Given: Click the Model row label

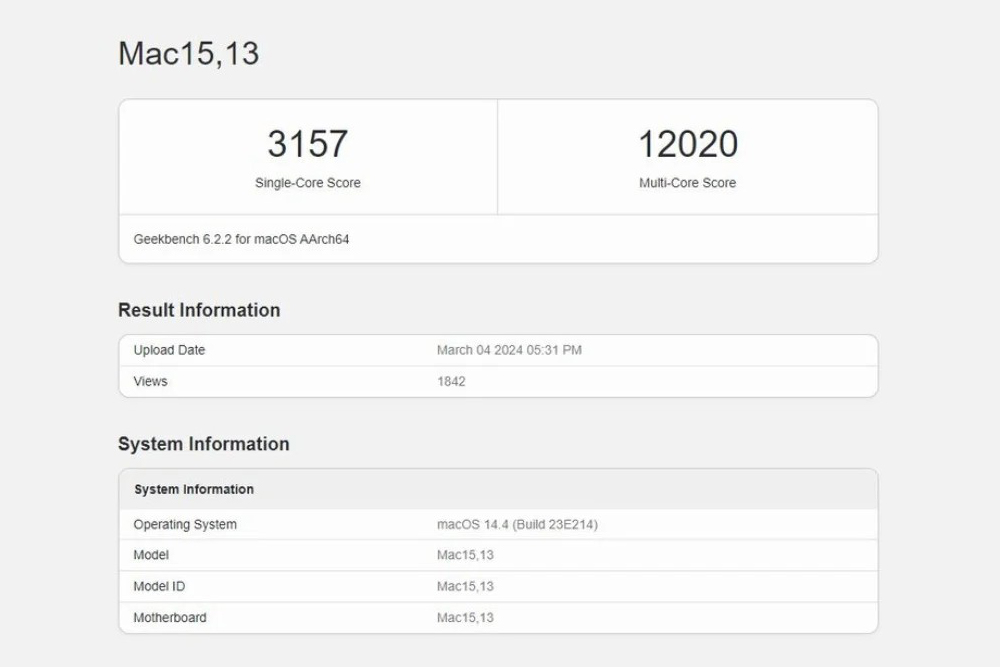Looking at the screenshot, I should tap(151, 555).
